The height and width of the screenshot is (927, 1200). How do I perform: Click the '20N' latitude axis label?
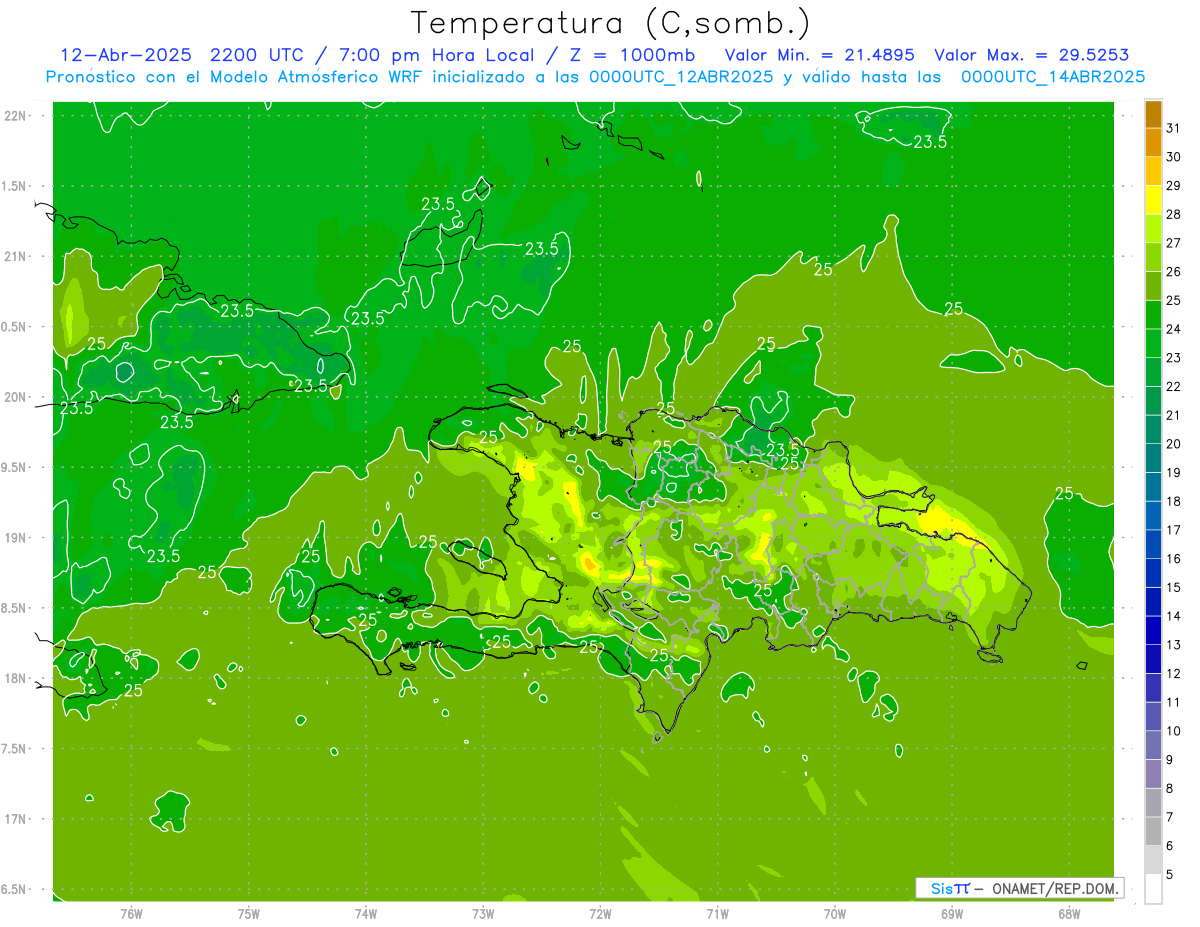(x=17, y=398)
